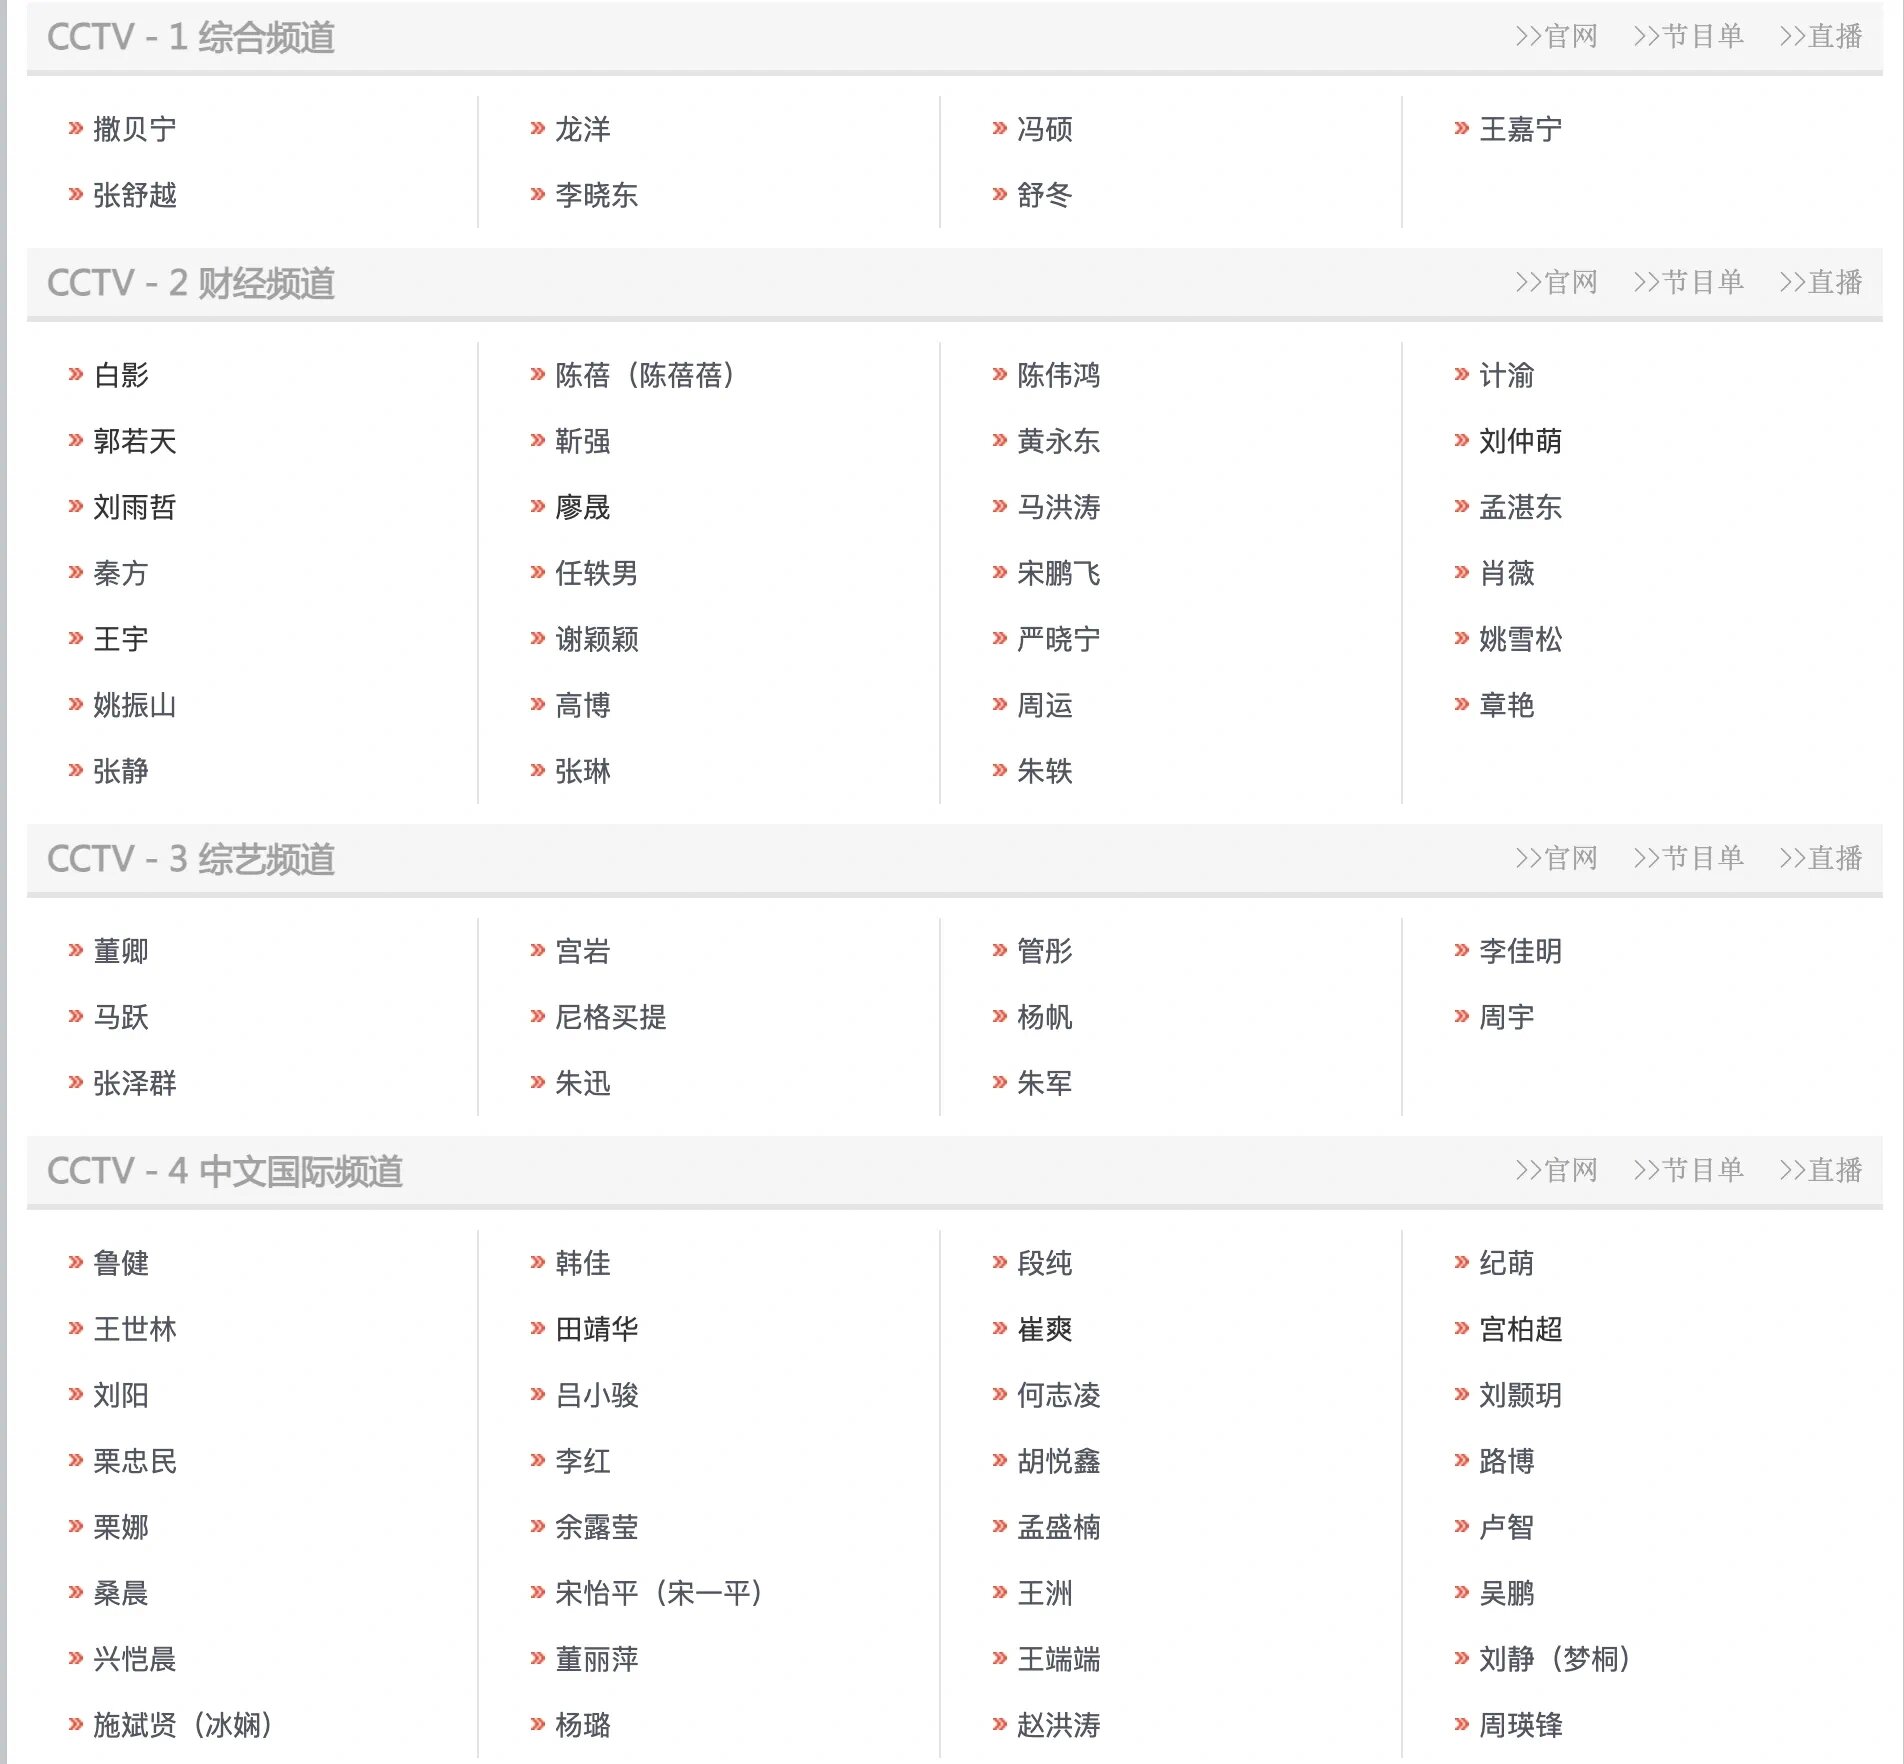The width and height of the screenshot is (1904, 1764).
Task: Select host 龙洋
Action: pyautogui.click(x=583, y=129)
